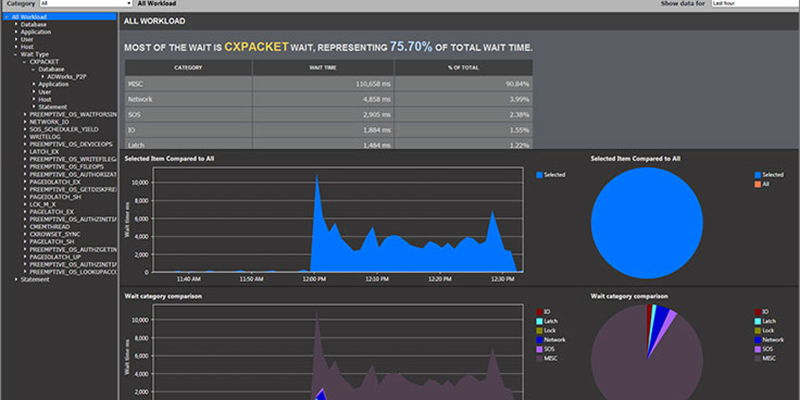
Task: Click the highlighted CXPACKET headline text
Action: [257, 47]
